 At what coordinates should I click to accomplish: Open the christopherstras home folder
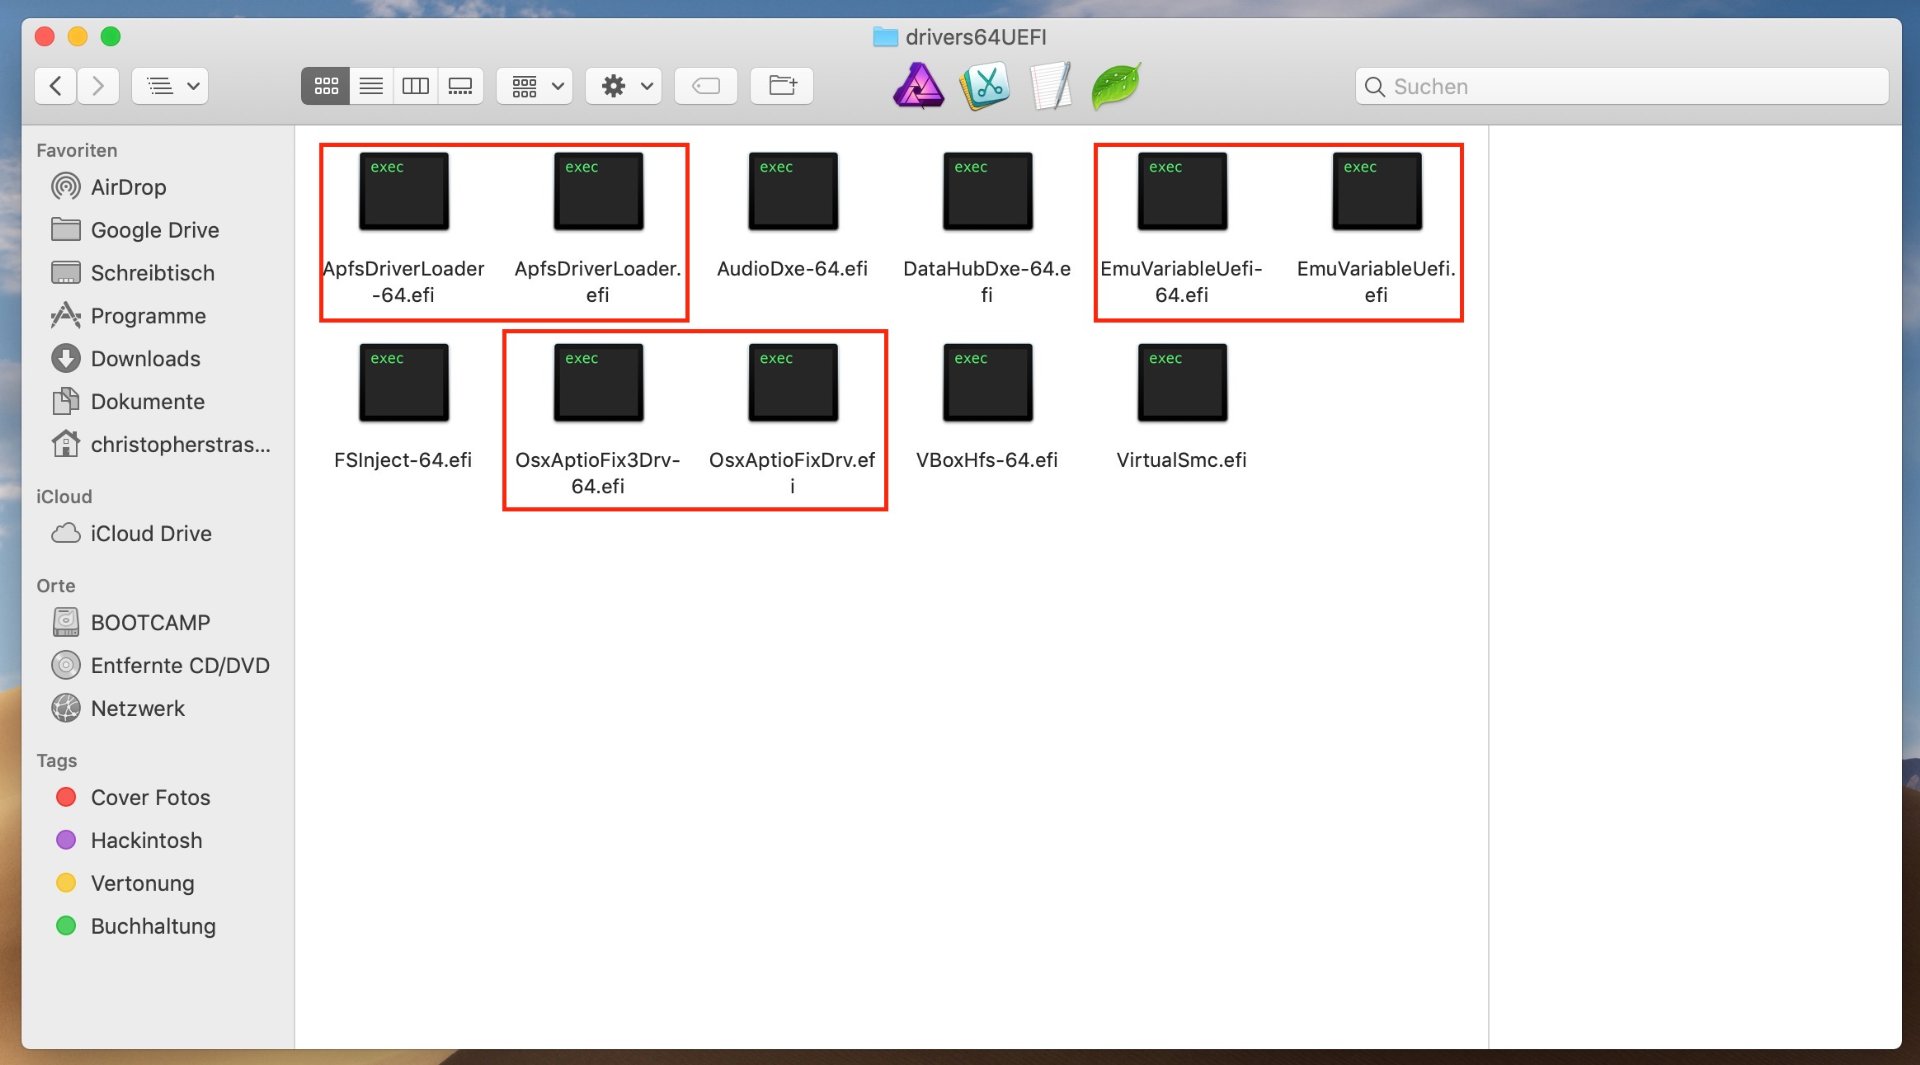pyautogui.click(x=160, y=444)
